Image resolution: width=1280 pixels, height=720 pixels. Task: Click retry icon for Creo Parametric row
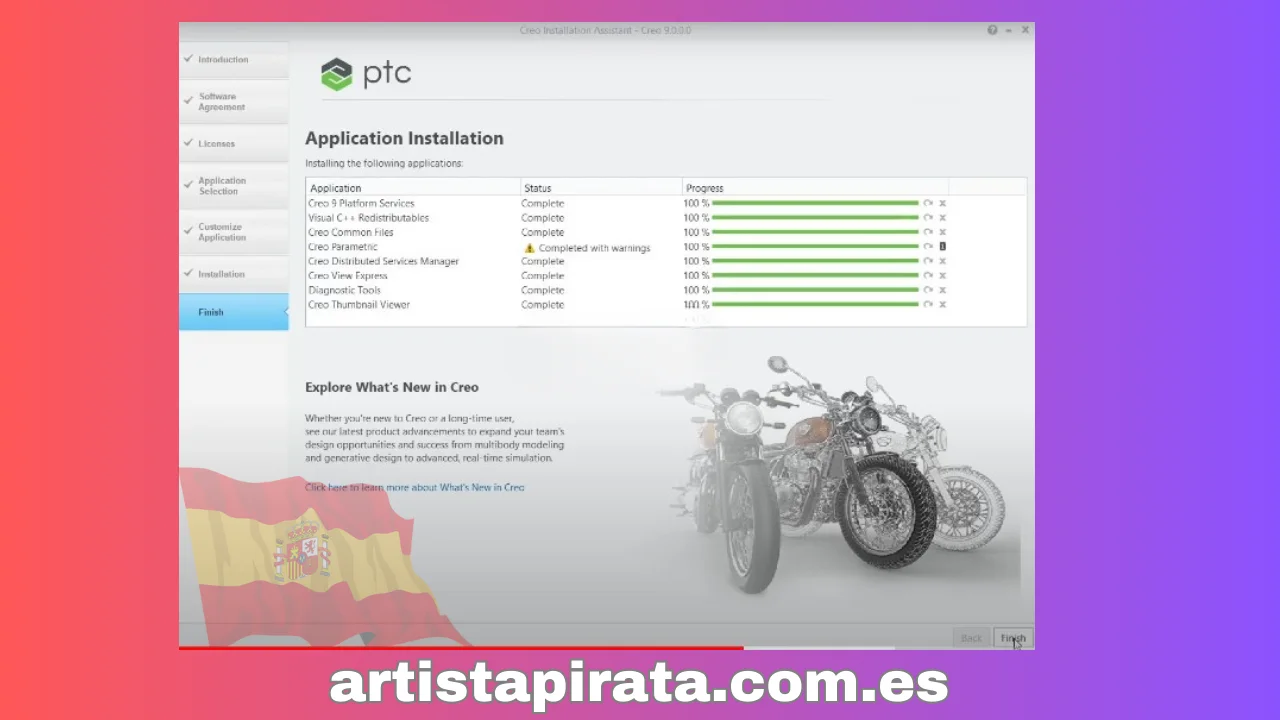coord(928,247)
